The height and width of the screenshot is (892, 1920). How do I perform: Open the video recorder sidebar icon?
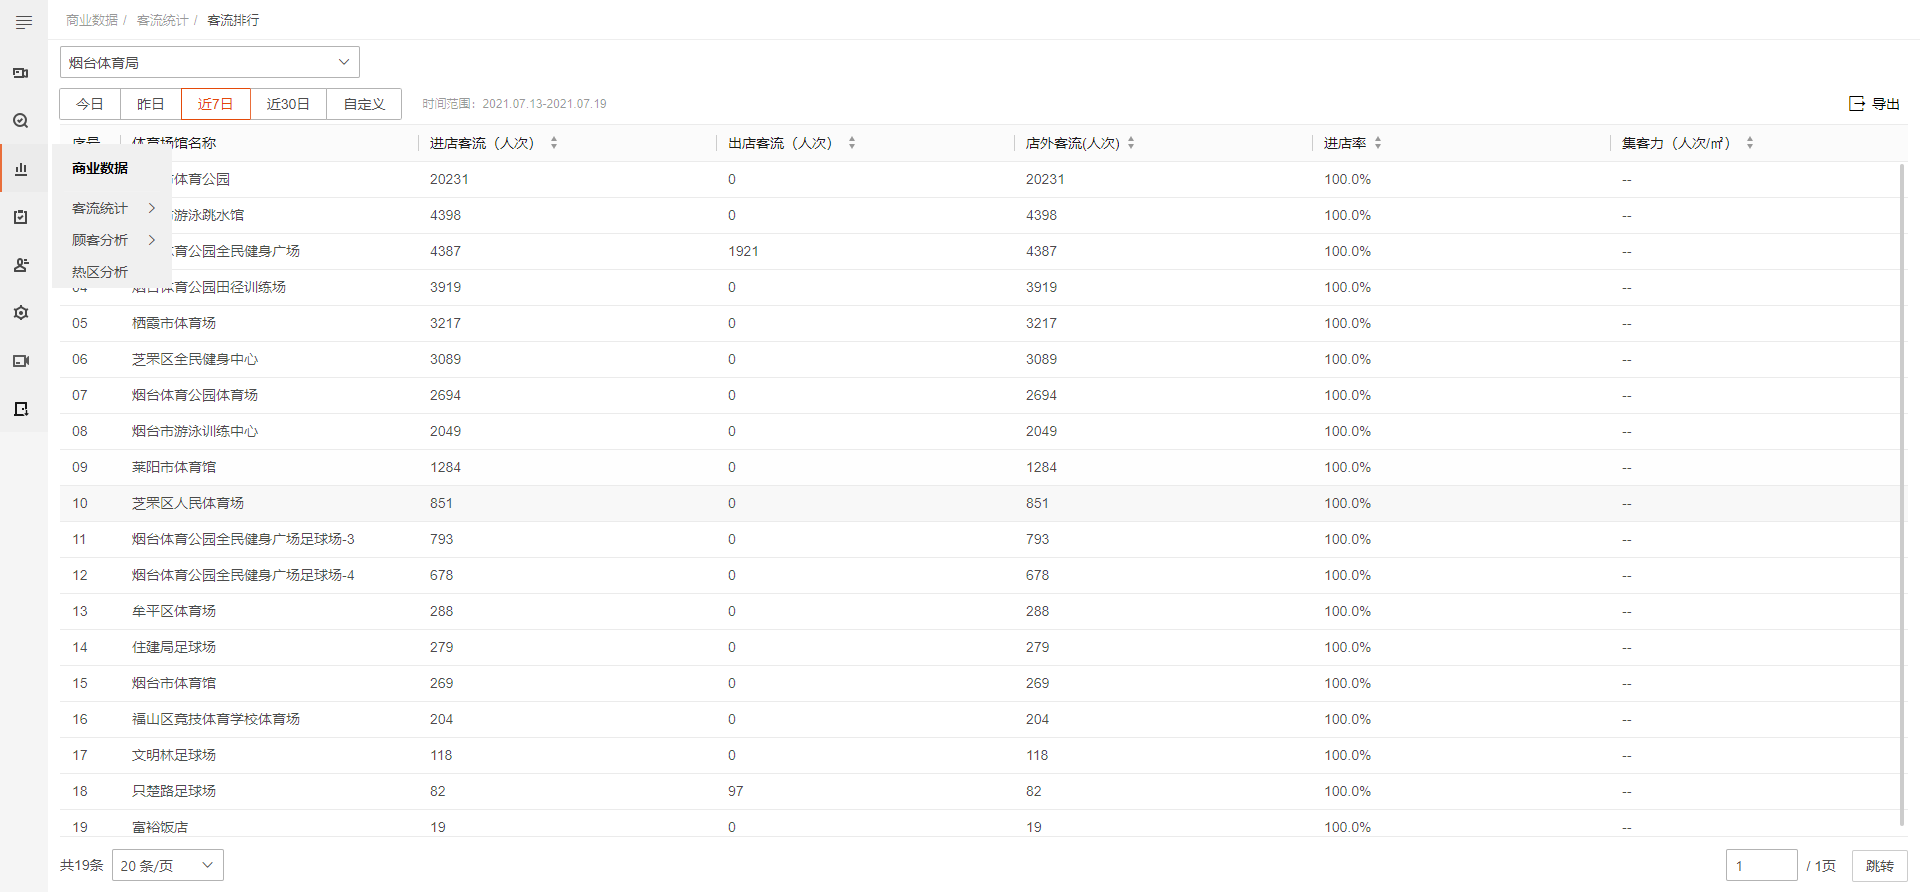pyautogui.click(x=21, y=361)
